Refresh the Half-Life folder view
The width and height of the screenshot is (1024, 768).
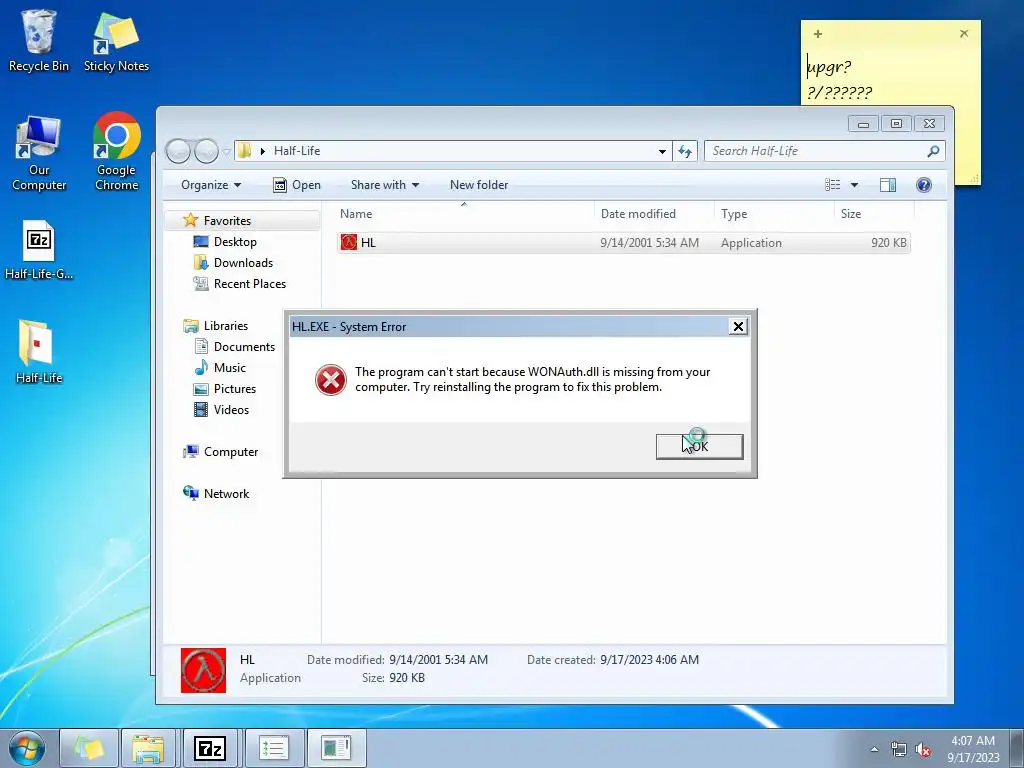pyautogui.click(x=685, y=152)
